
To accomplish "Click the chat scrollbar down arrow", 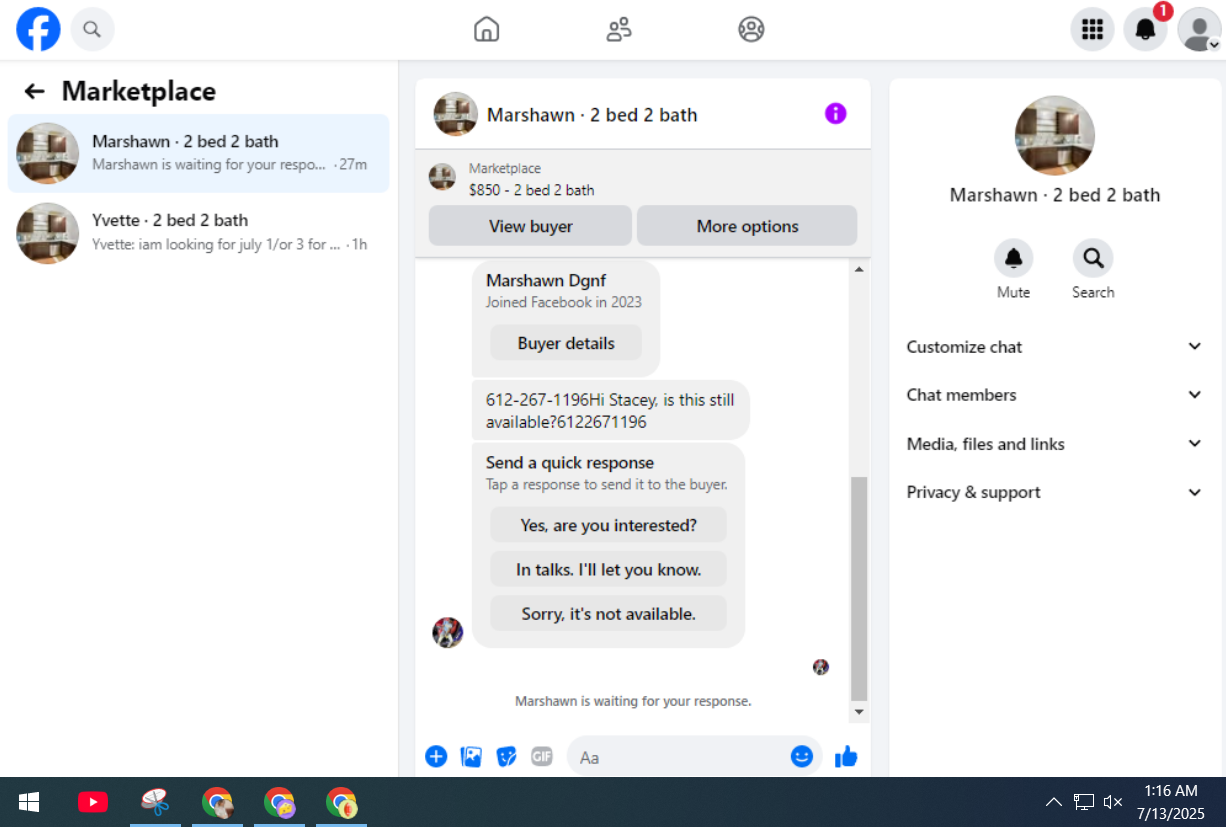I will tap(858, 712).
